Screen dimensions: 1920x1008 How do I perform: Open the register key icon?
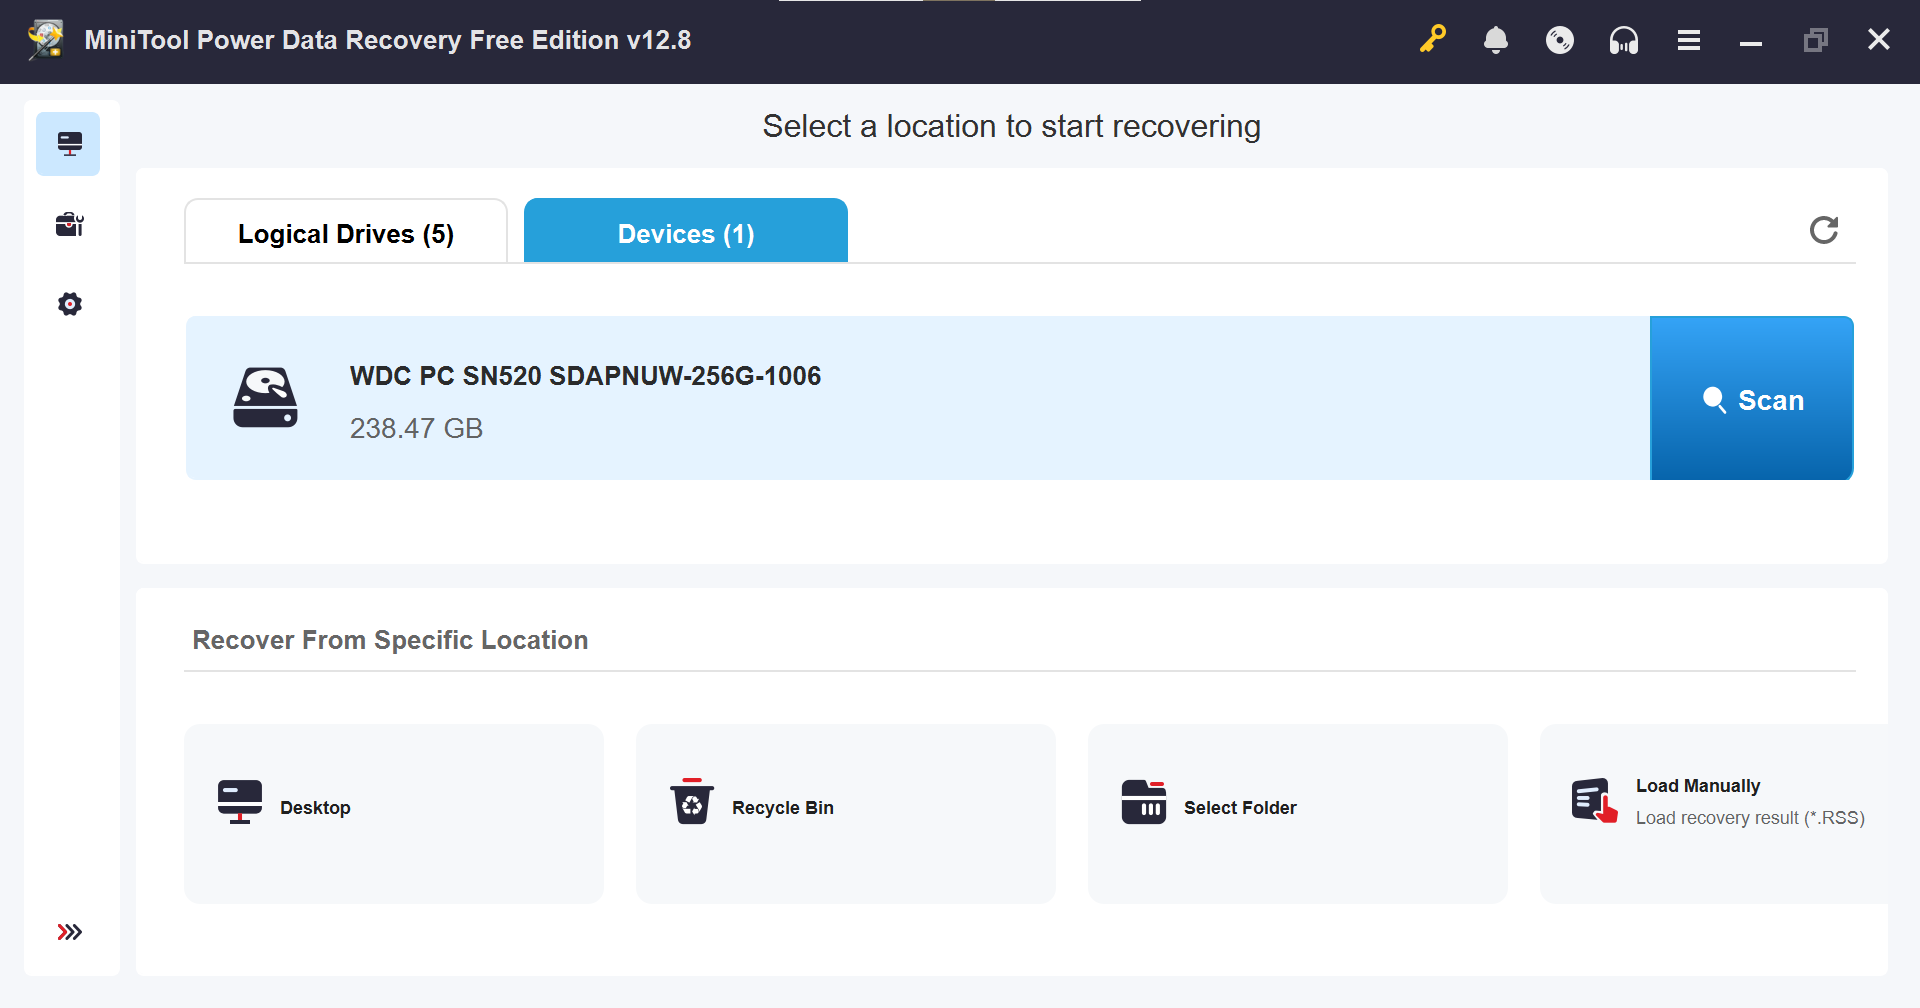coord(1432,39)
